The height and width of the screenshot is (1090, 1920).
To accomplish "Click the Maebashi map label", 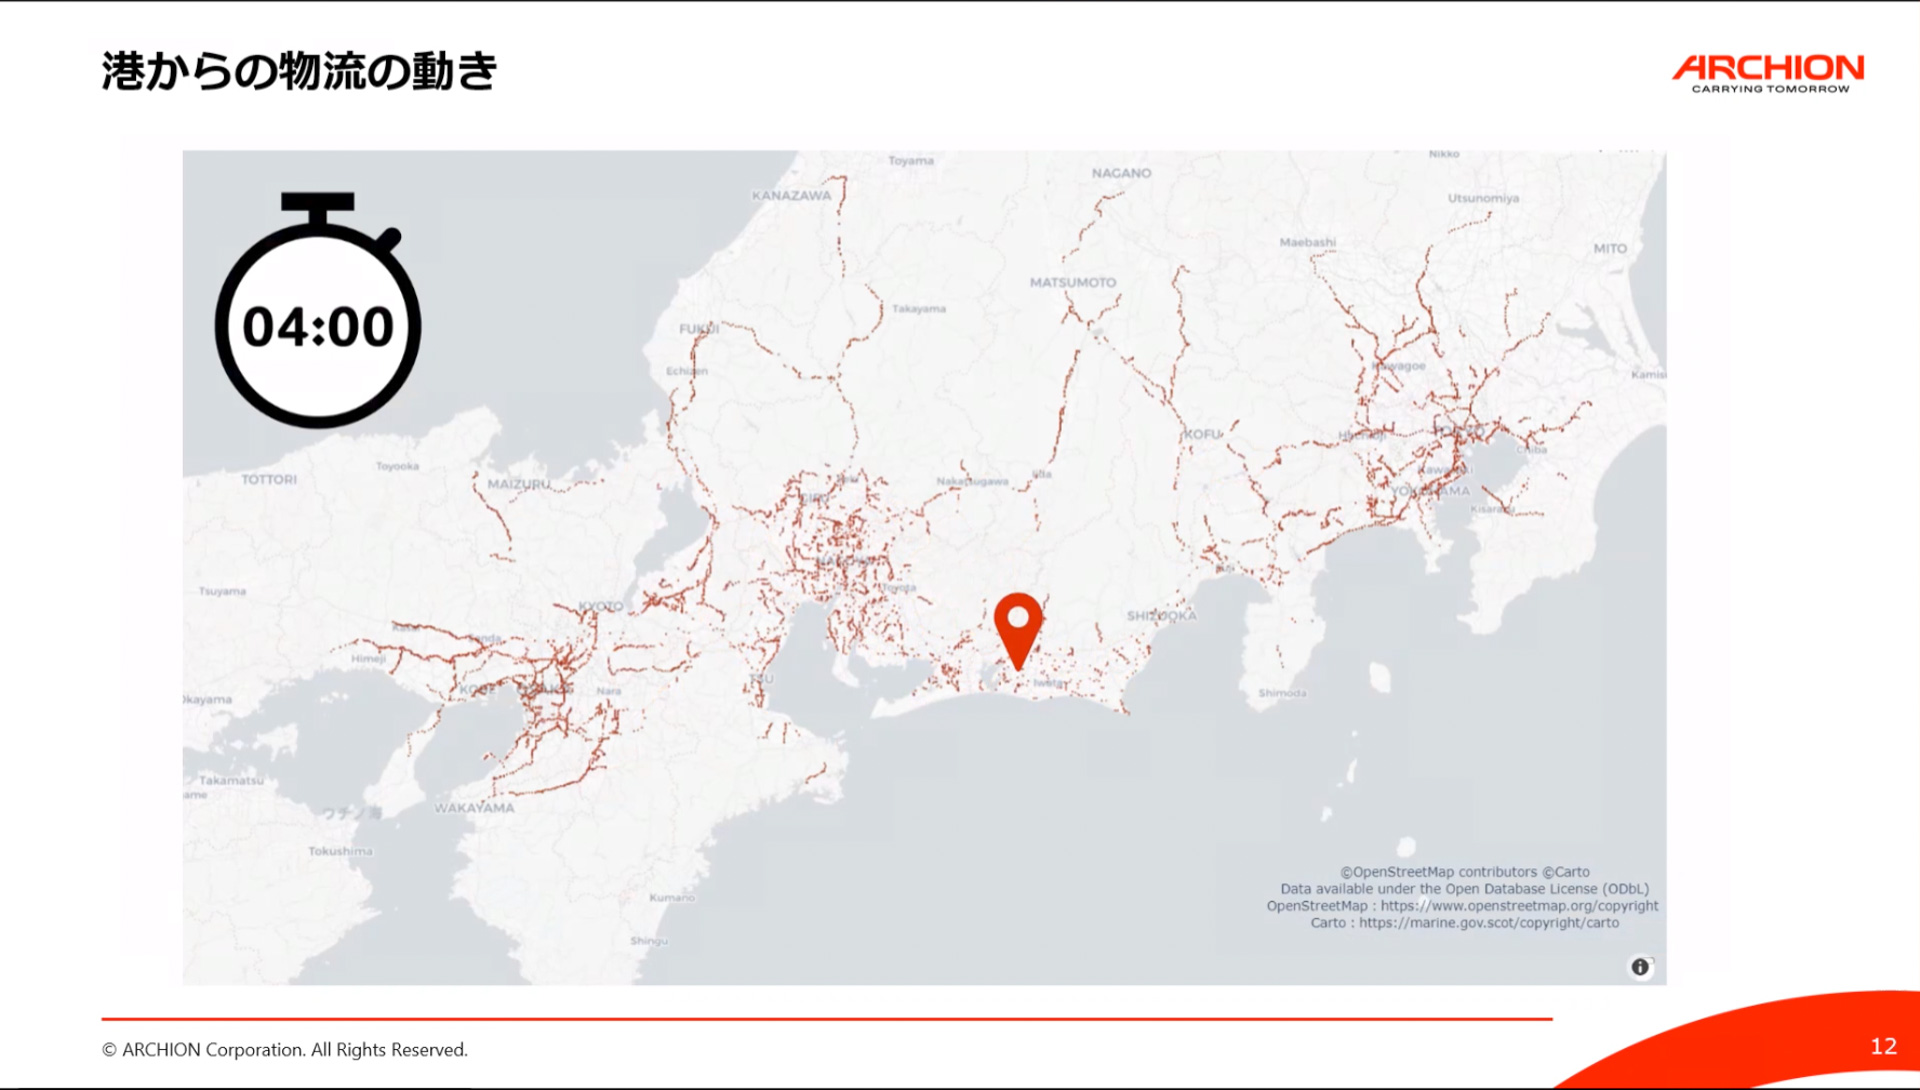I will tap(1307, 242).
